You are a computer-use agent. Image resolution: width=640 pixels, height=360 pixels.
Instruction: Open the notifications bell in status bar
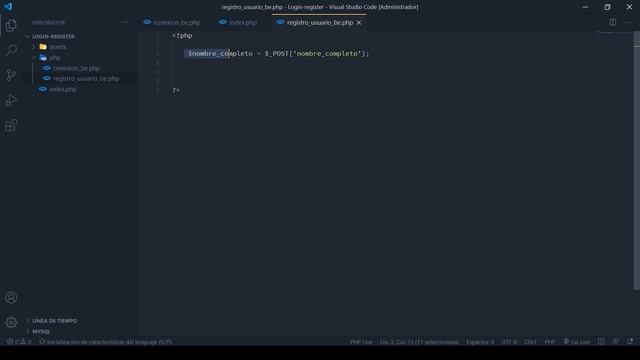point(630,342)
